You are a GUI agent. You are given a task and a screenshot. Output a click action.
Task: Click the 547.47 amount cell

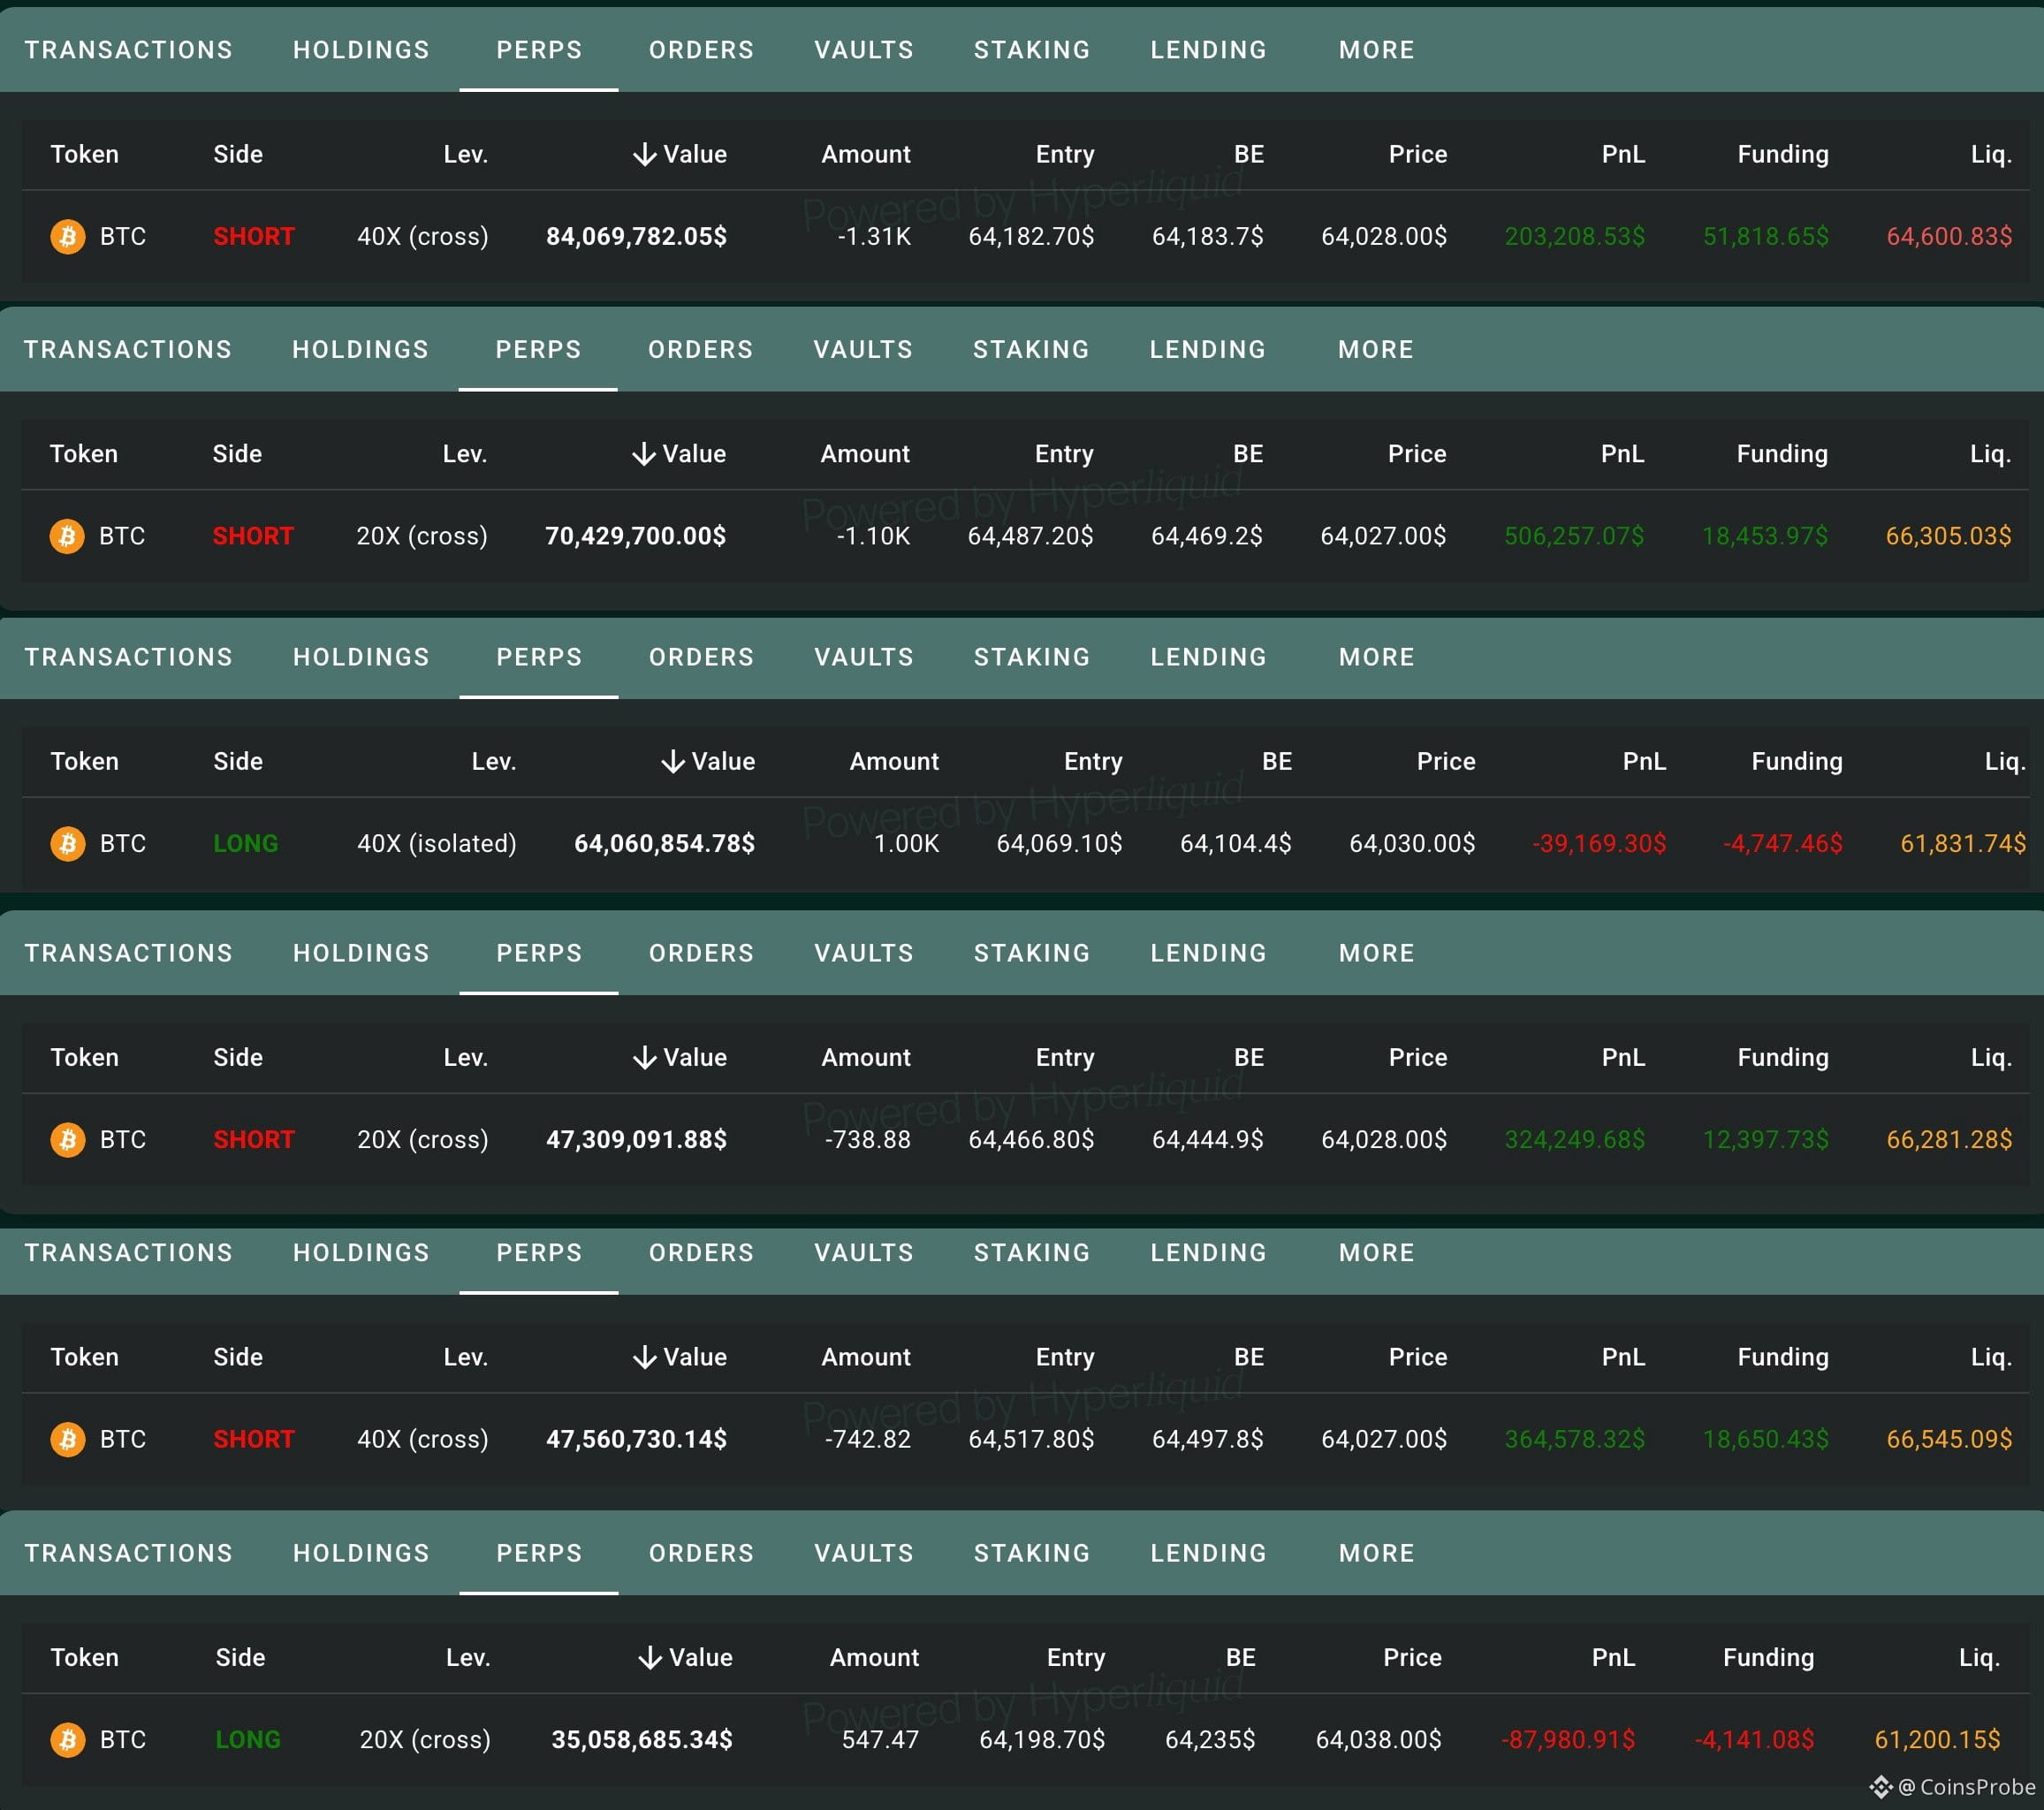880,1740
